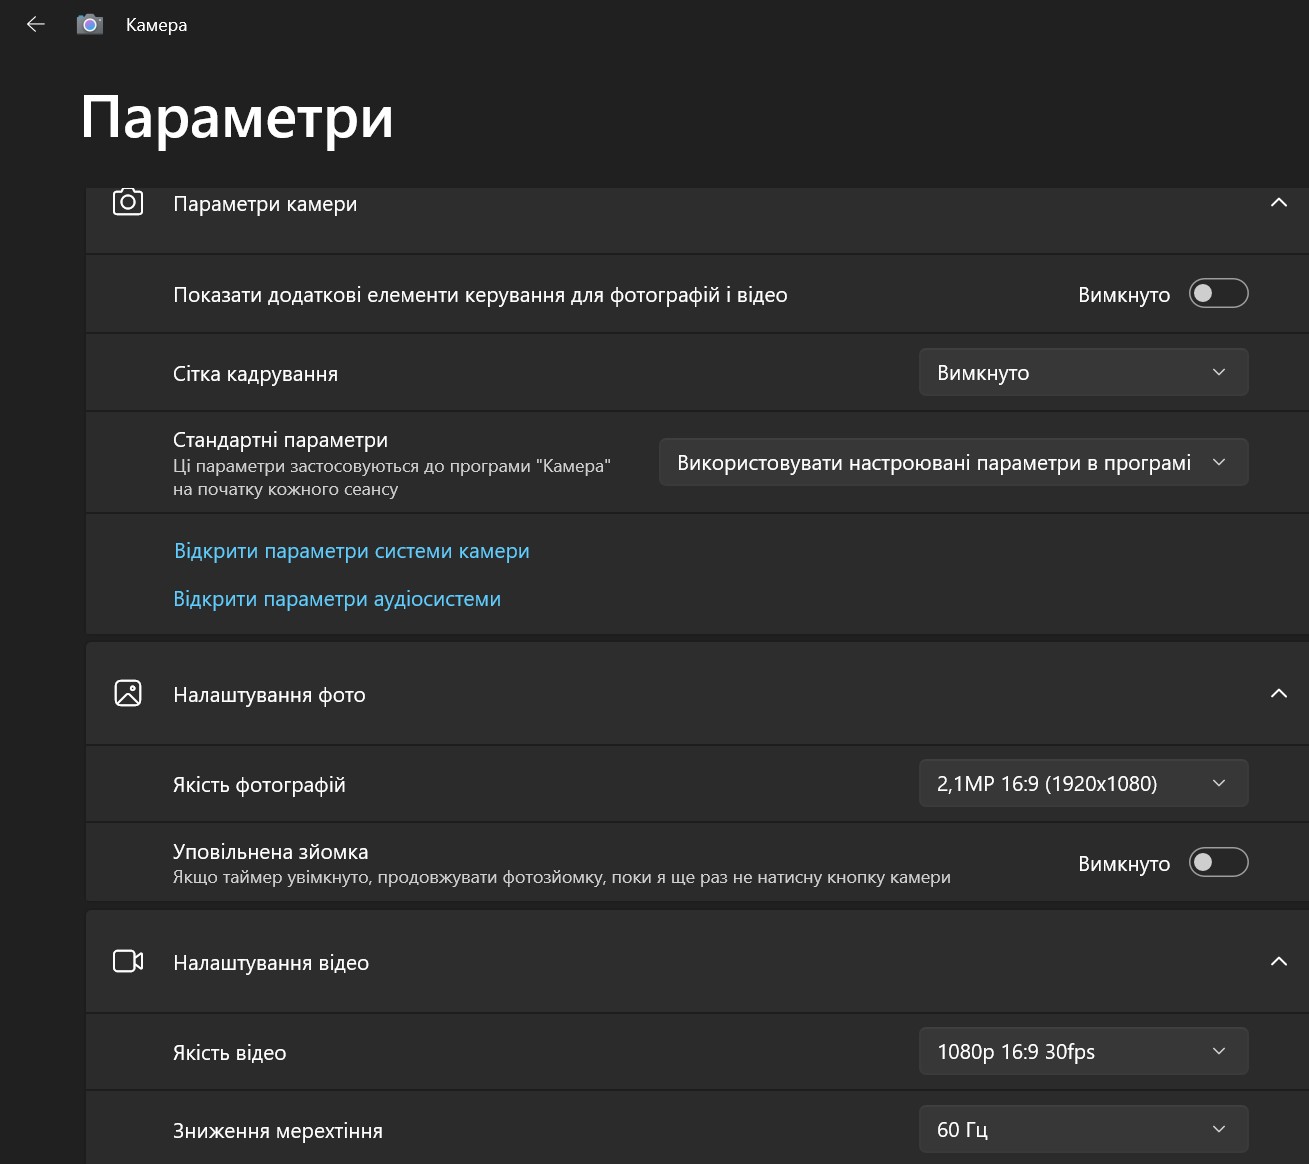Open the Зниження мерехтіння 60 Гц dropdown
The width and height of the screenshot is (1309, 1164).
[1083, 1130]
